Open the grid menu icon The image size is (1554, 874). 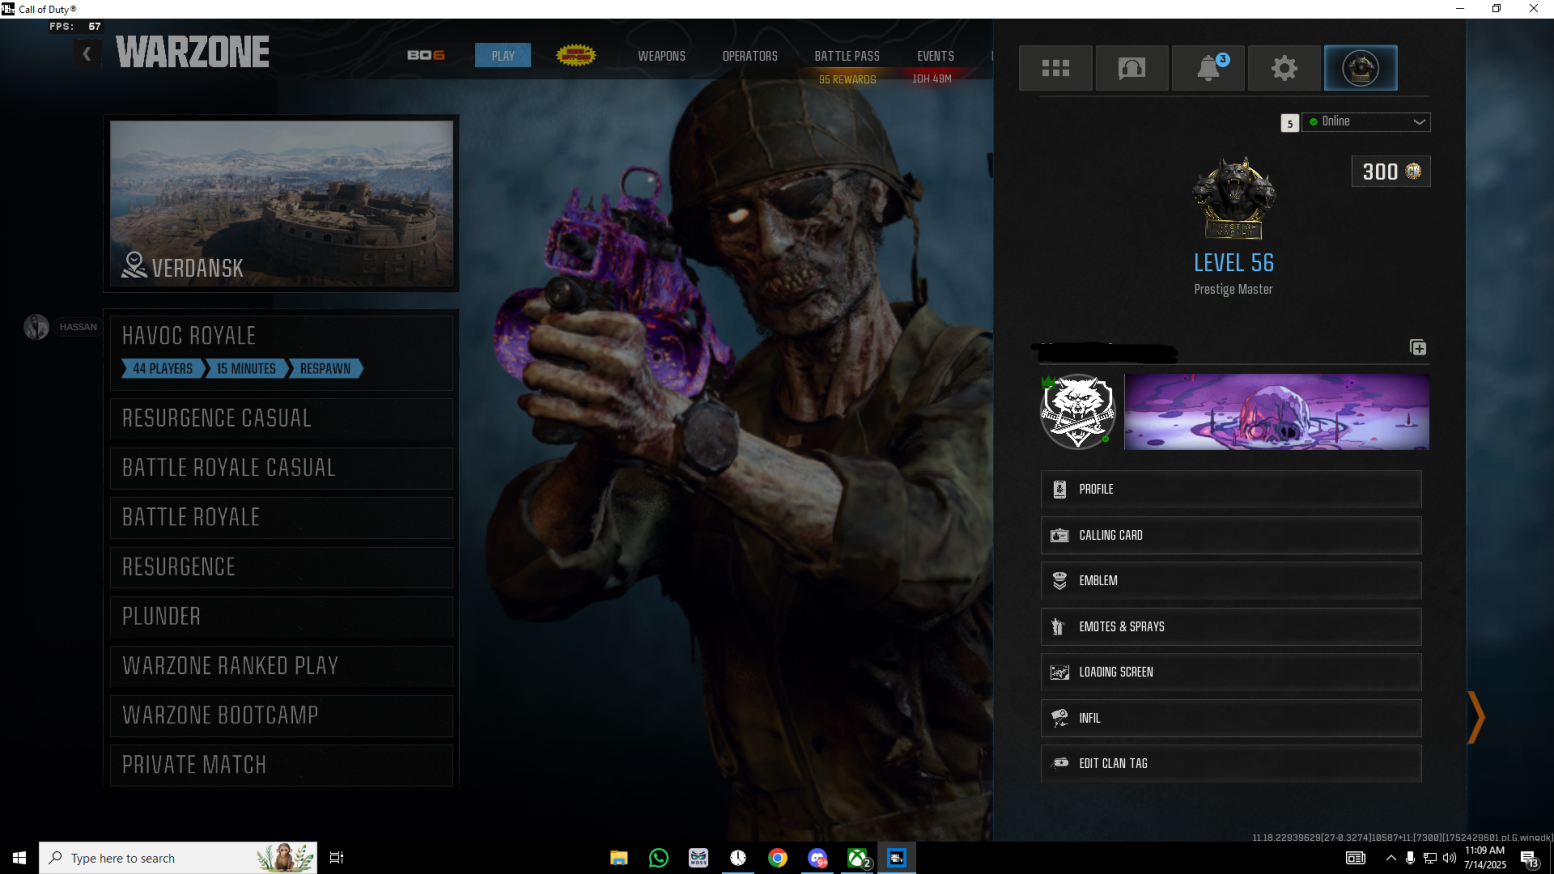pyautogui.click(x=1055, y=68)
